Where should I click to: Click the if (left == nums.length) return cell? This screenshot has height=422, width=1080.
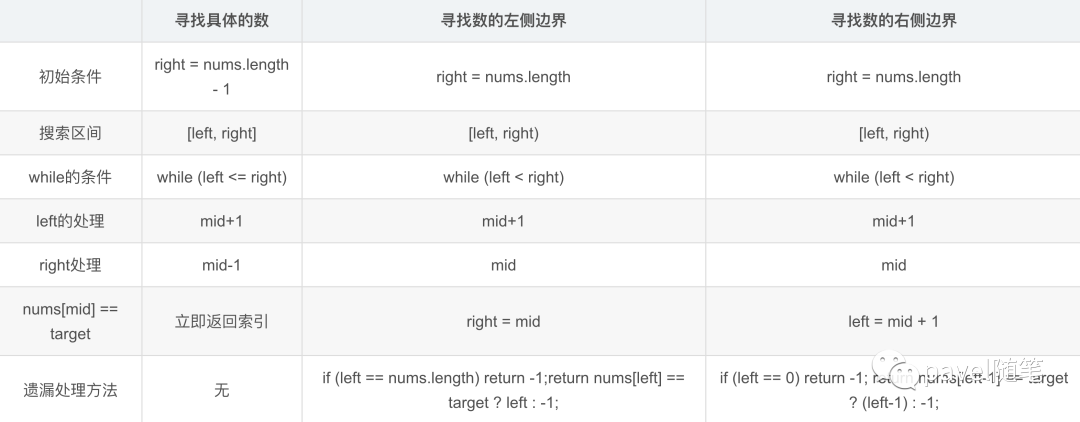[x=503, y=389]
